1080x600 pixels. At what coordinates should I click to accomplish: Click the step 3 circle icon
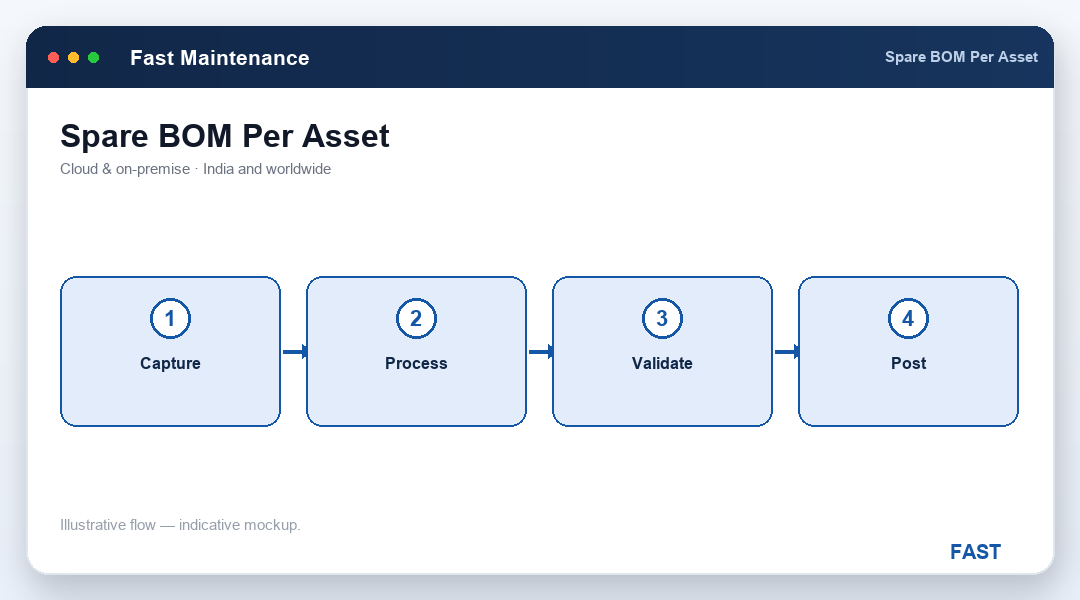(662, 318)
